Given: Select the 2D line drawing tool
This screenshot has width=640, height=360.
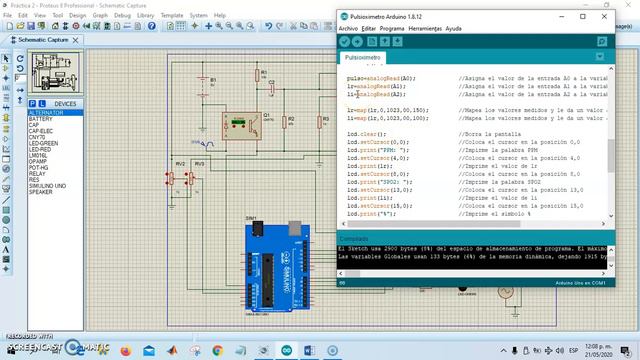Looking at the screenshot, I should click(6, 200).
